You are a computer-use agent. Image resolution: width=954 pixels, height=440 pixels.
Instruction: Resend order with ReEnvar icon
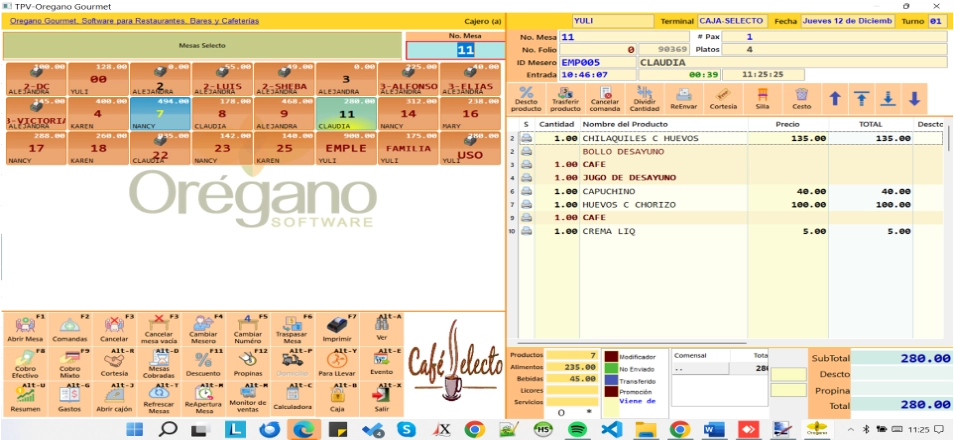tap(684, 99)
